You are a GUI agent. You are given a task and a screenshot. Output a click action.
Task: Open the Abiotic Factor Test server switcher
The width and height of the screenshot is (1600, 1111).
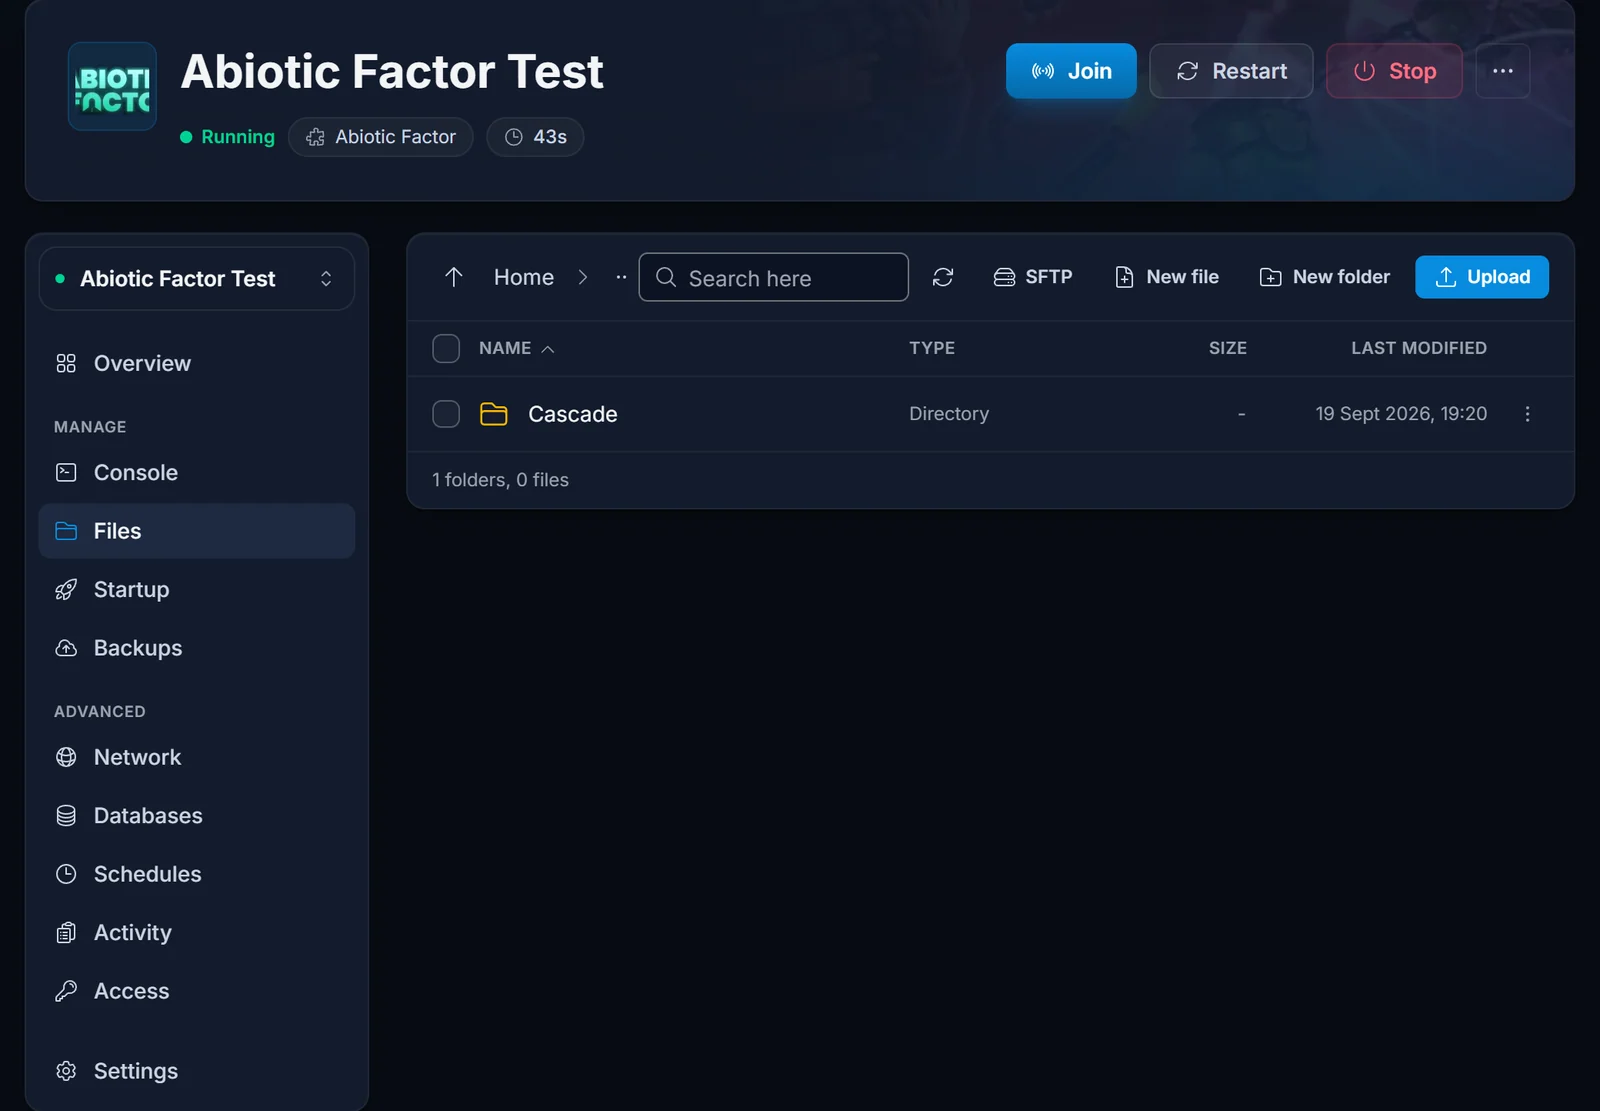pyautogui.click(x=197, y=279)
